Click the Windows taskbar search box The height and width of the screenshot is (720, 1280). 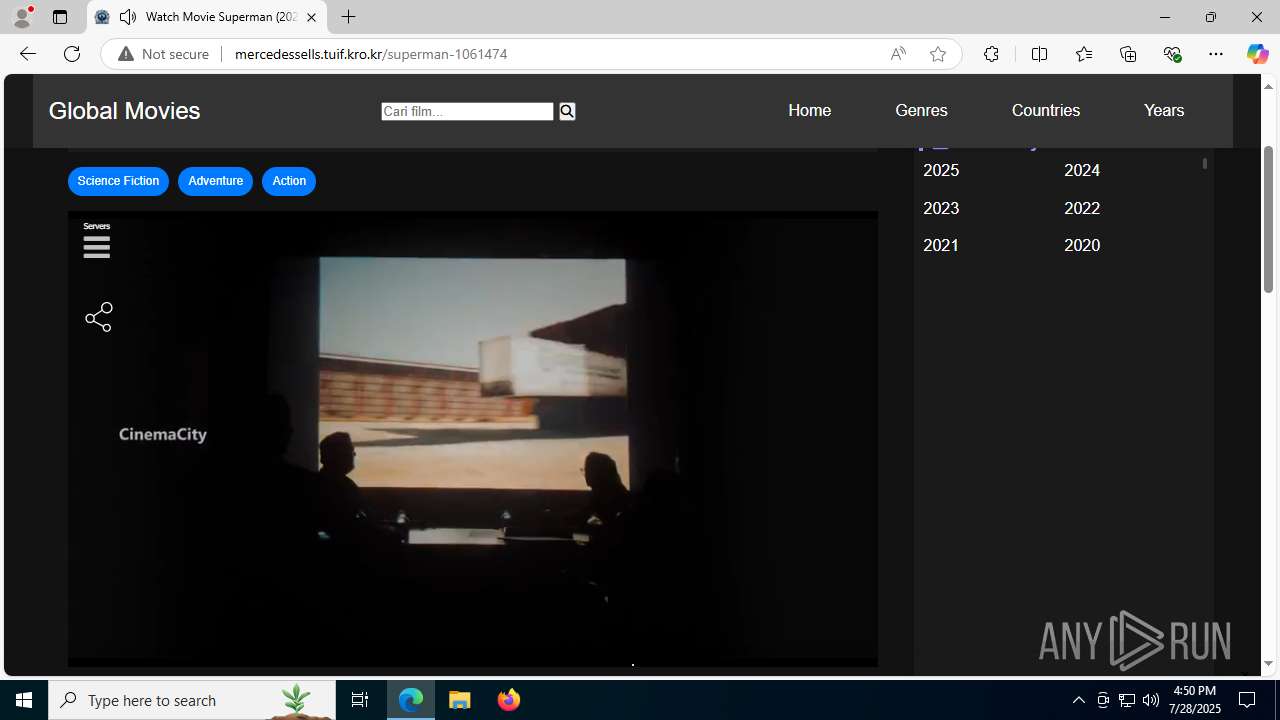coord(192,700)
